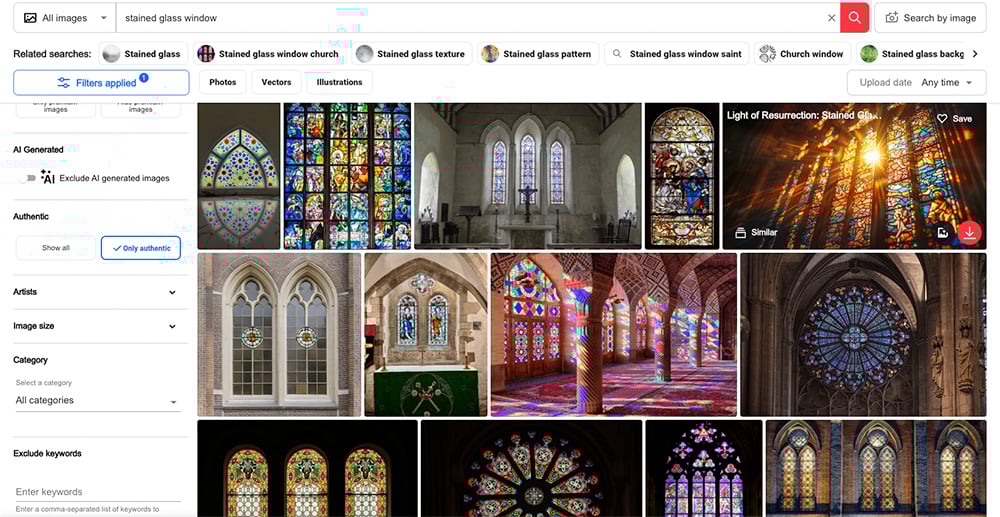This screenshot has width=1000, height=517.
Task: Open the arched saint figure window thumbnail
Action: (x=682, y=176)
